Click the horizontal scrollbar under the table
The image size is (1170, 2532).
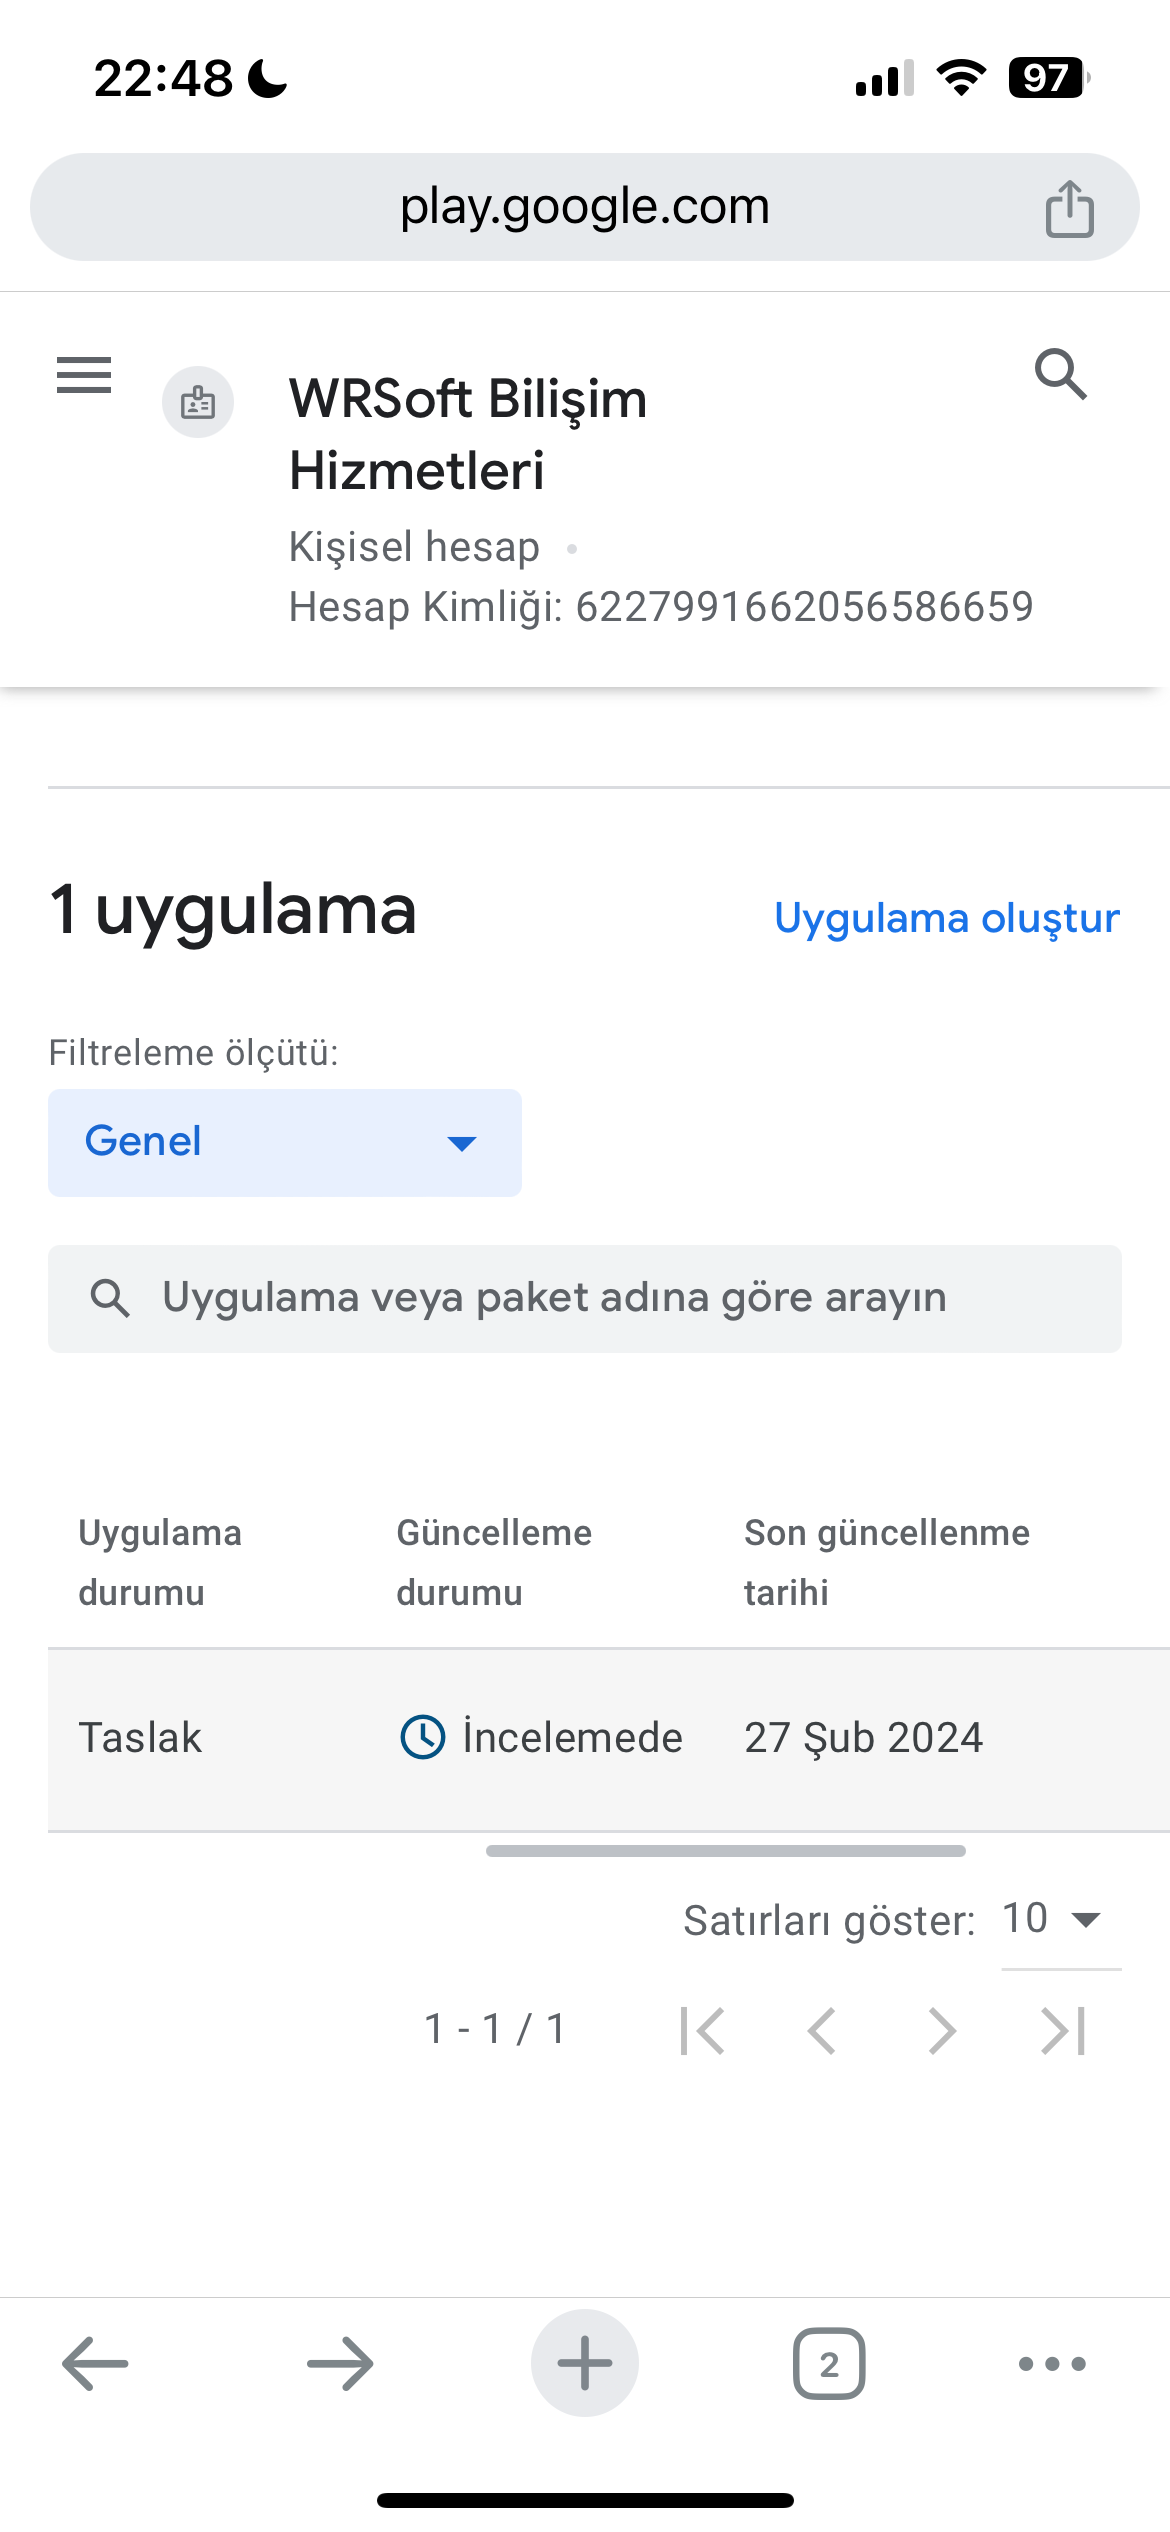tap(726, 1851)
